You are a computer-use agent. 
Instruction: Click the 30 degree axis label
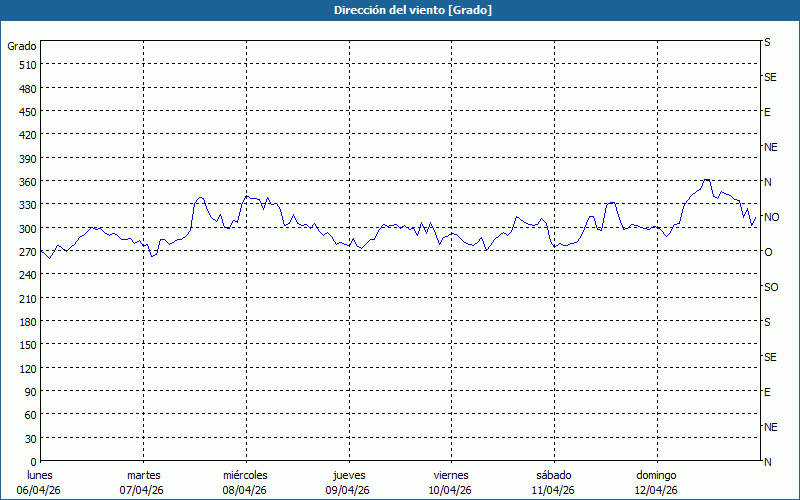pyautogui.click(x=30, y=438)
